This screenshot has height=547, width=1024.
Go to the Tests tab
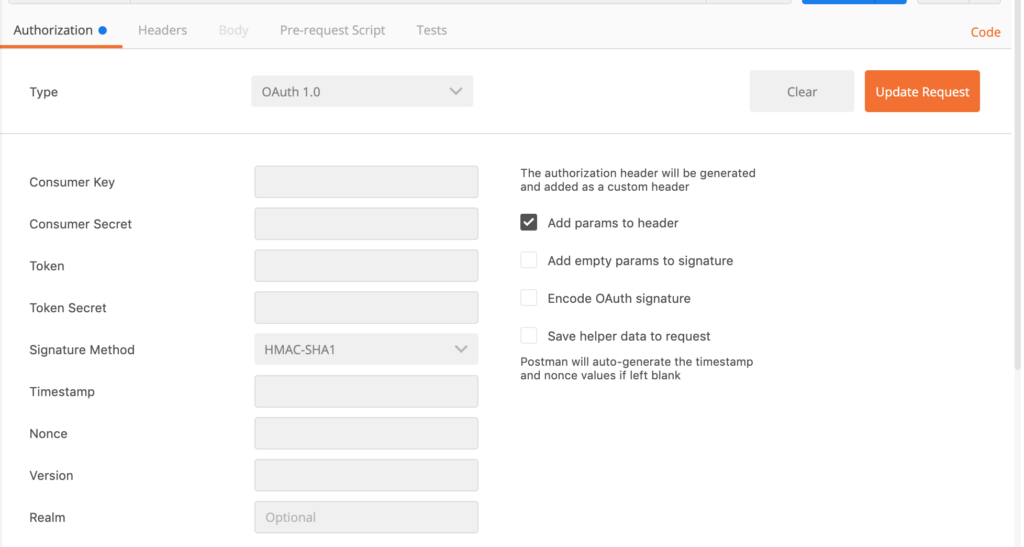tap(432, 30)
